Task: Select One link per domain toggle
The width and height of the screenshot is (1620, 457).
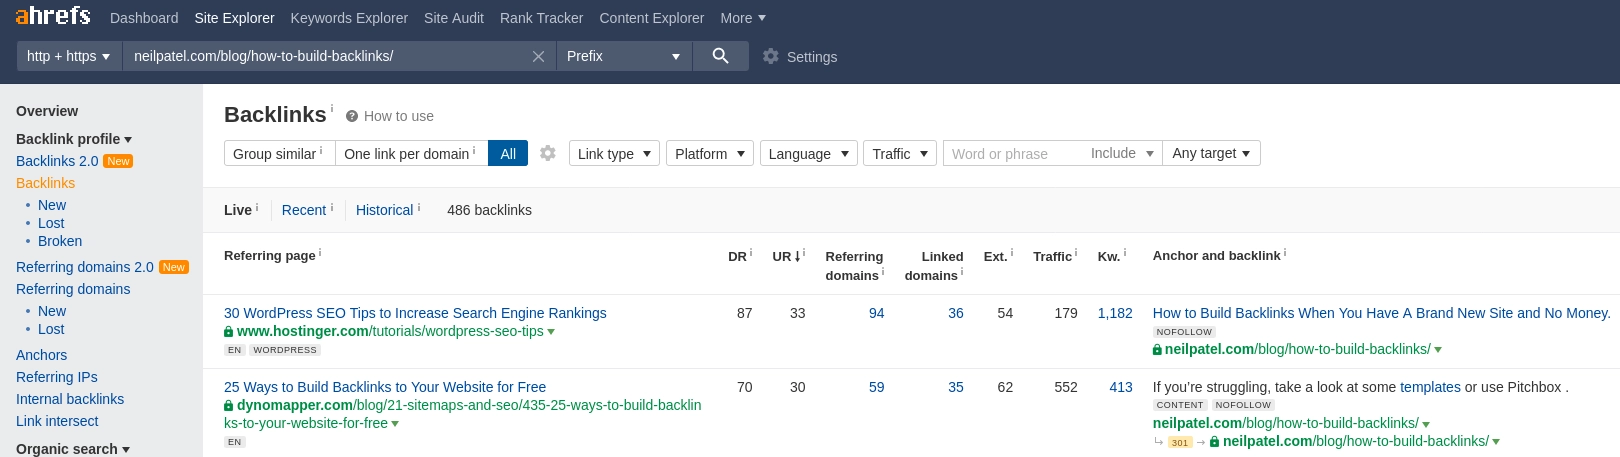Action: (411, 153)
